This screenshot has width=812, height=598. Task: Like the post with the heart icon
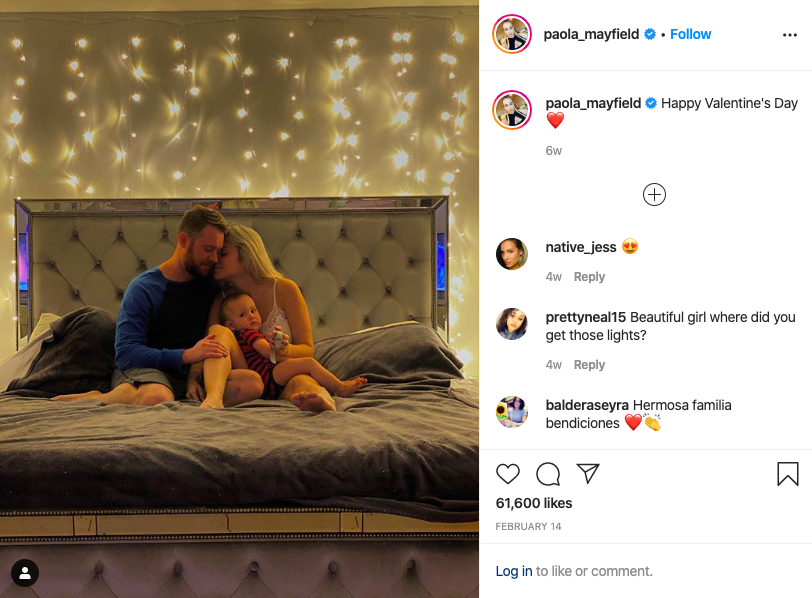click(508, 474)
